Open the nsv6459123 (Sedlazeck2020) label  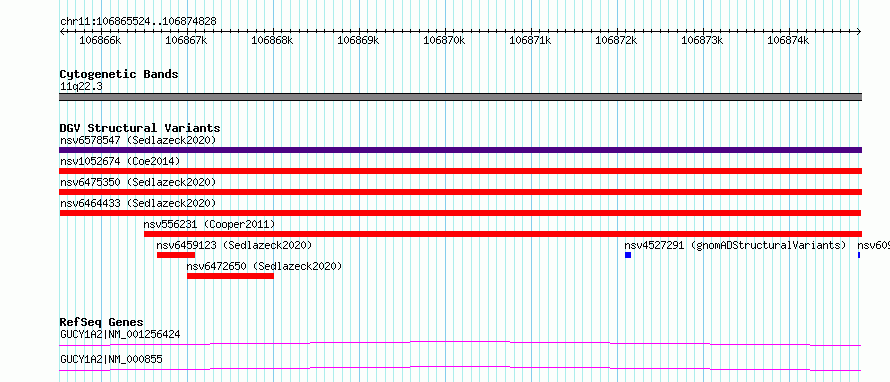[x=234, y=245]
